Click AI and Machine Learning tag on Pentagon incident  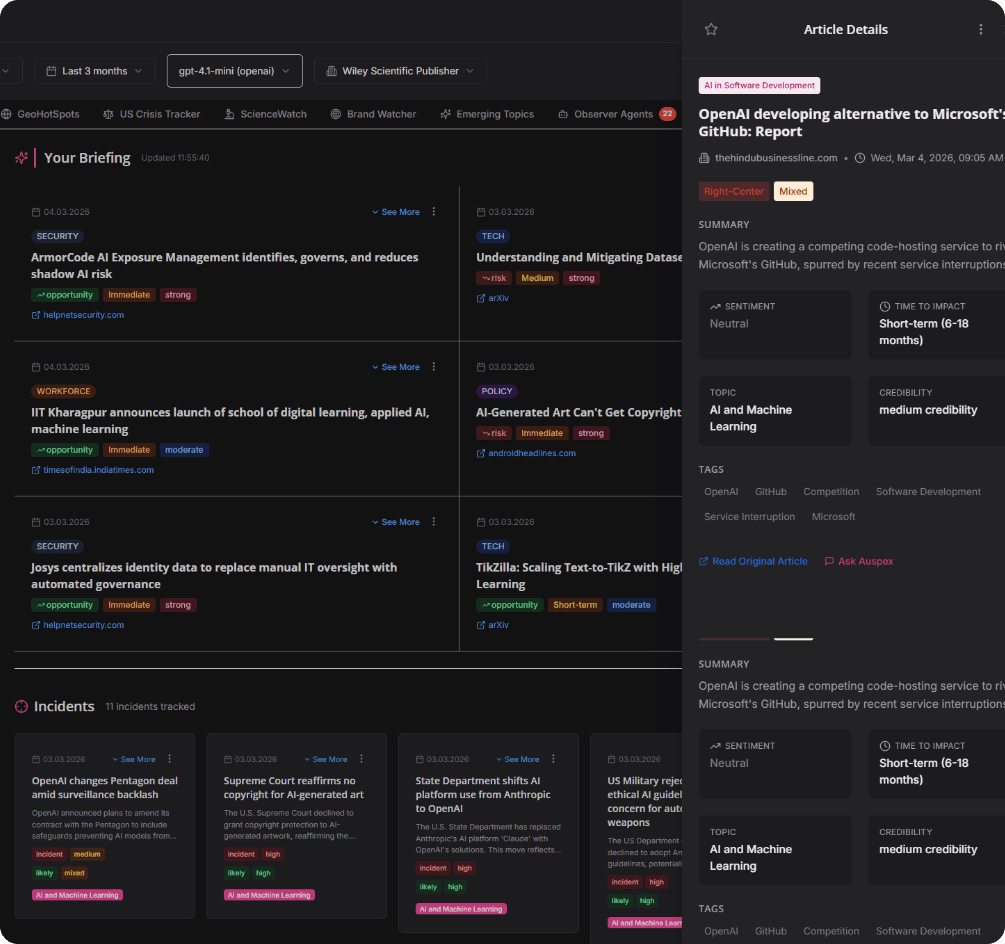[x=78, y=895]
